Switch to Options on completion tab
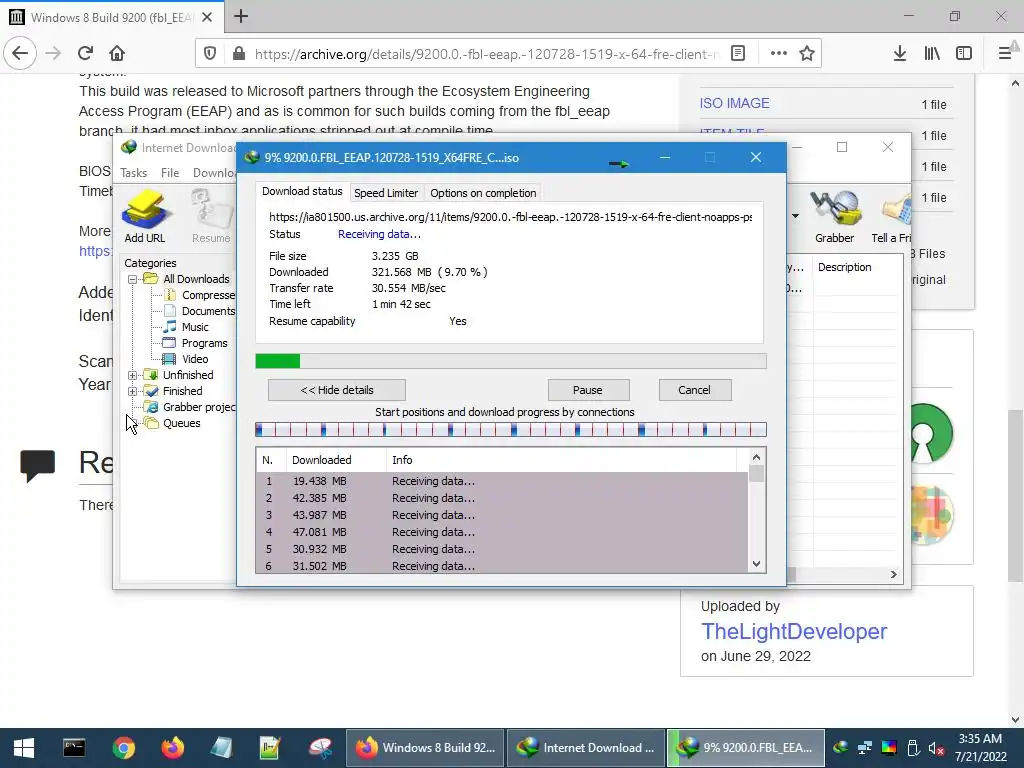1024x768 pixels. [x=483, y=193]
